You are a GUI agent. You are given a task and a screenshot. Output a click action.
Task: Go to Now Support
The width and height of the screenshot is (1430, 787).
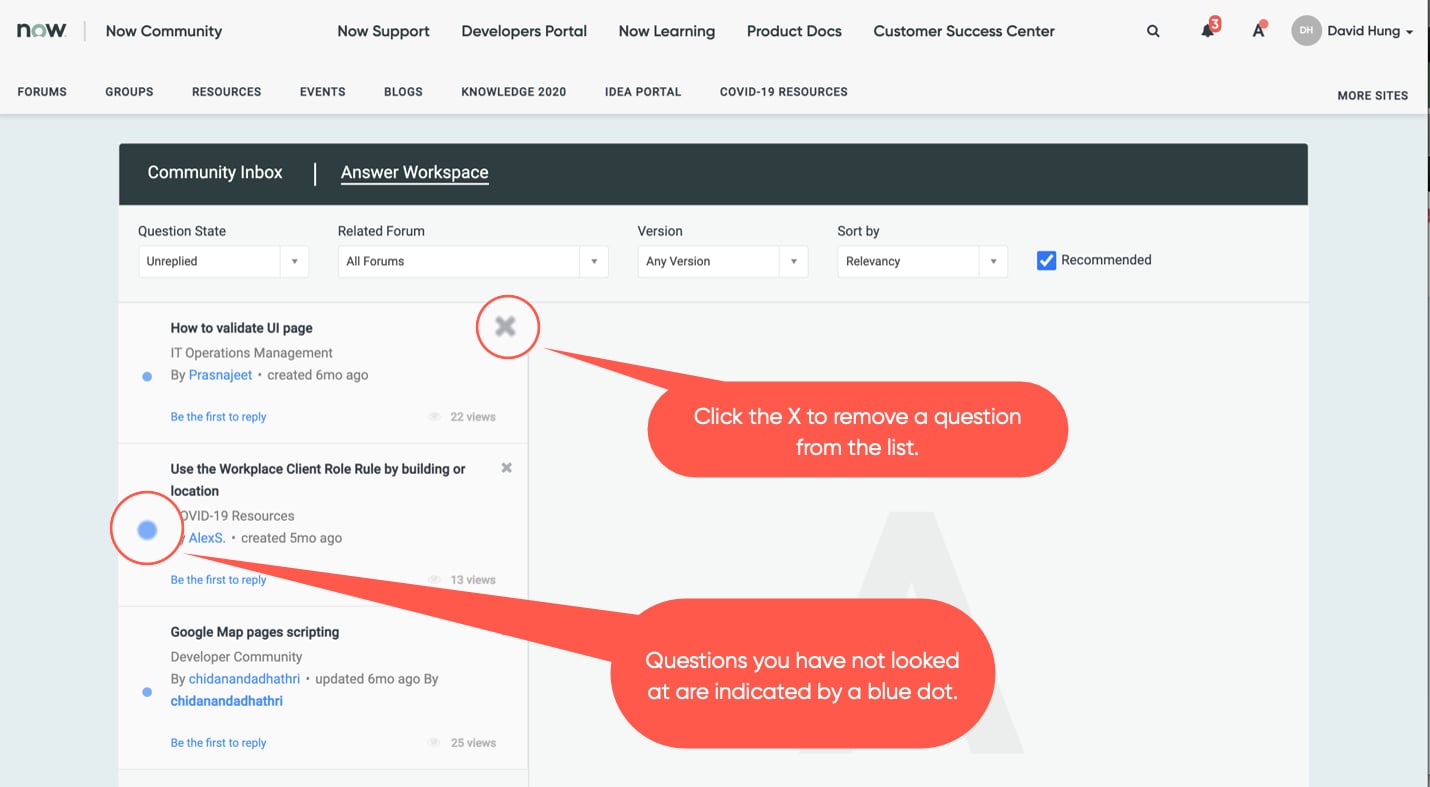pos(383,31)
